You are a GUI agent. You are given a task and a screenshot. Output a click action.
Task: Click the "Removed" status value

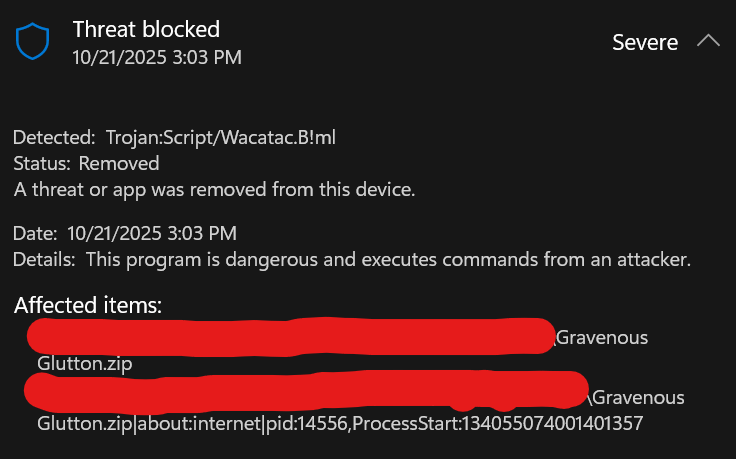119,163
